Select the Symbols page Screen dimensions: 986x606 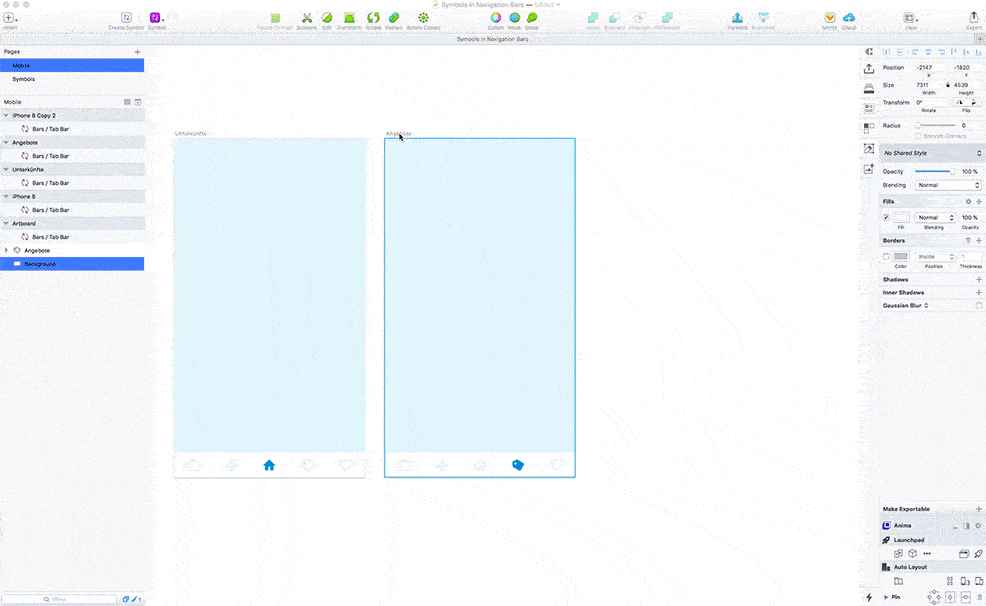pos(72,79)
